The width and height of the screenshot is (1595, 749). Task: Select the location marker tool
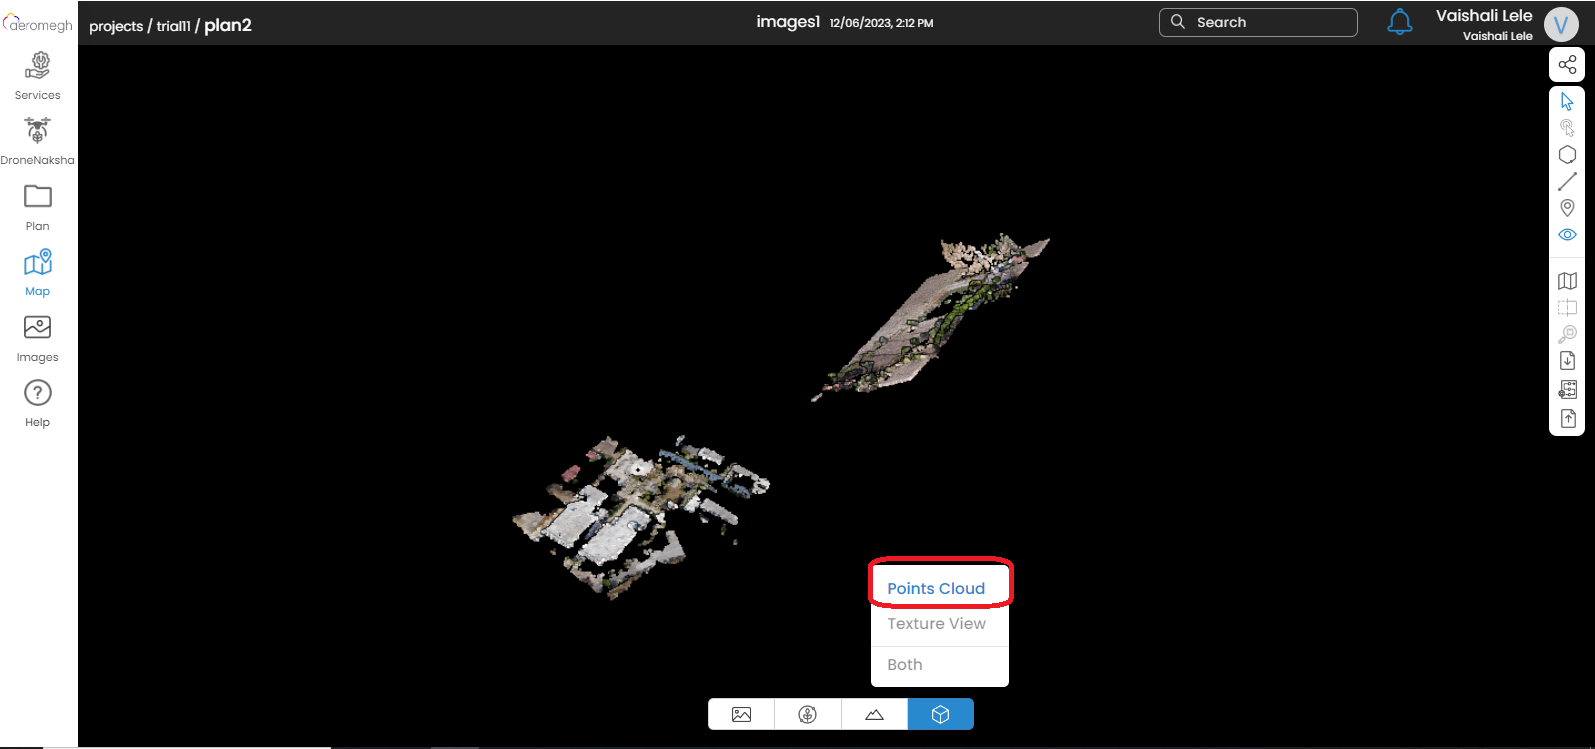pos(1567,208)
